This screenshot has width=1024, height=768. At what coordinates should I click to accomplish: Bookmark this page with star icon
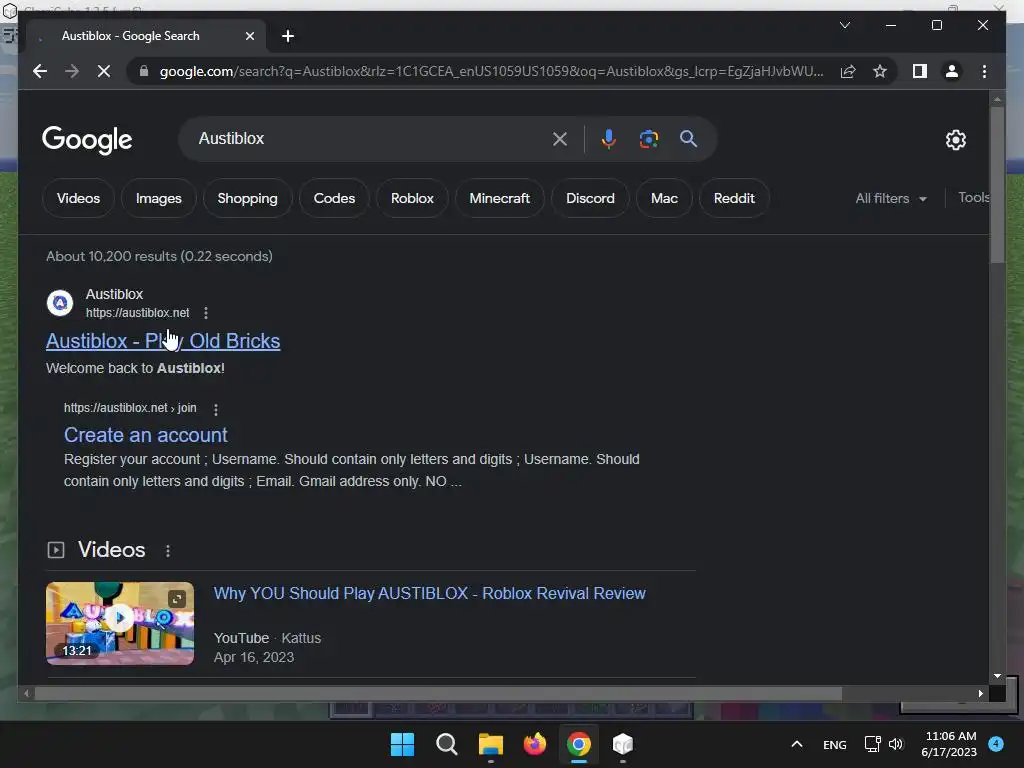(880, 71)
